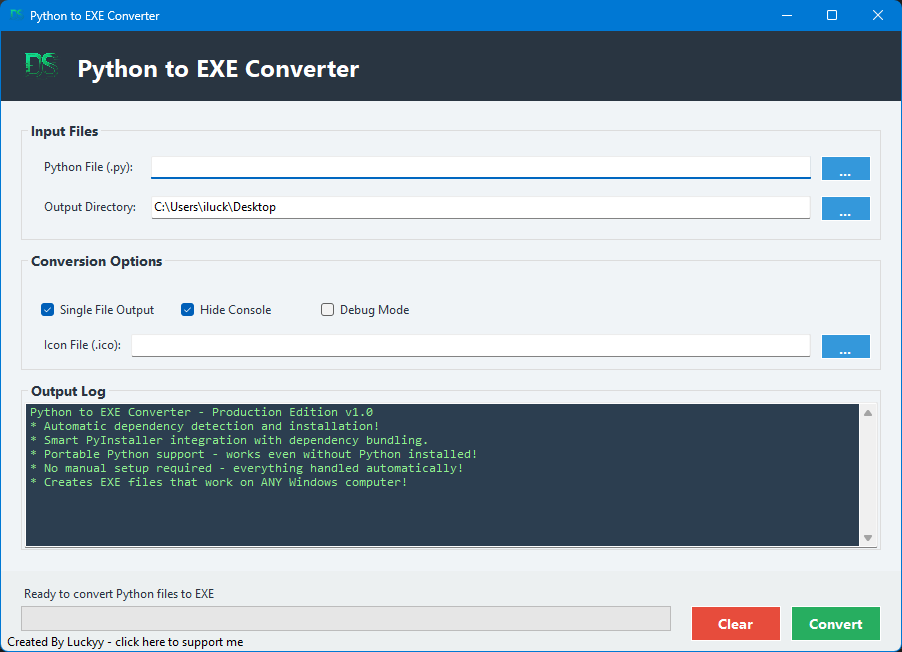Click the app icon in the title bar
This screenshot has height=652, width=902.
(x=16, y=15)
